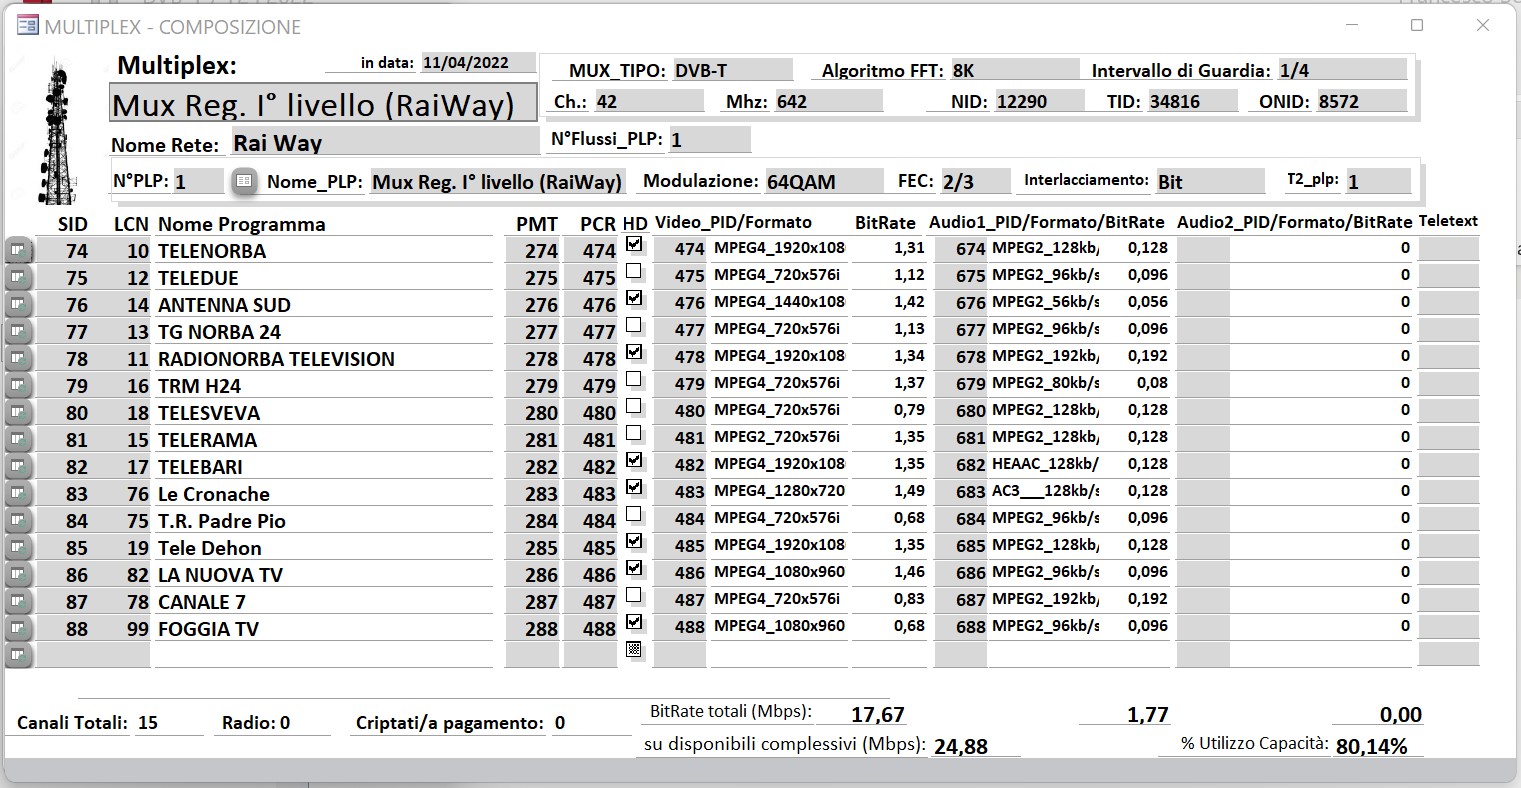
Task: Click the Nome Rete field Rai Way
Action: [x=384, y=142]
